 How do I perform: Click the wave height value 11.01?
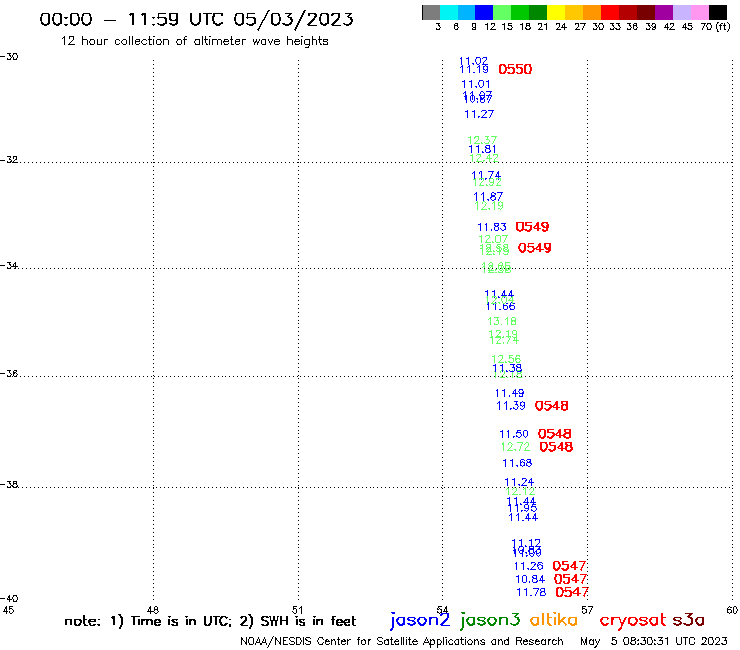(x=476, y=84)
